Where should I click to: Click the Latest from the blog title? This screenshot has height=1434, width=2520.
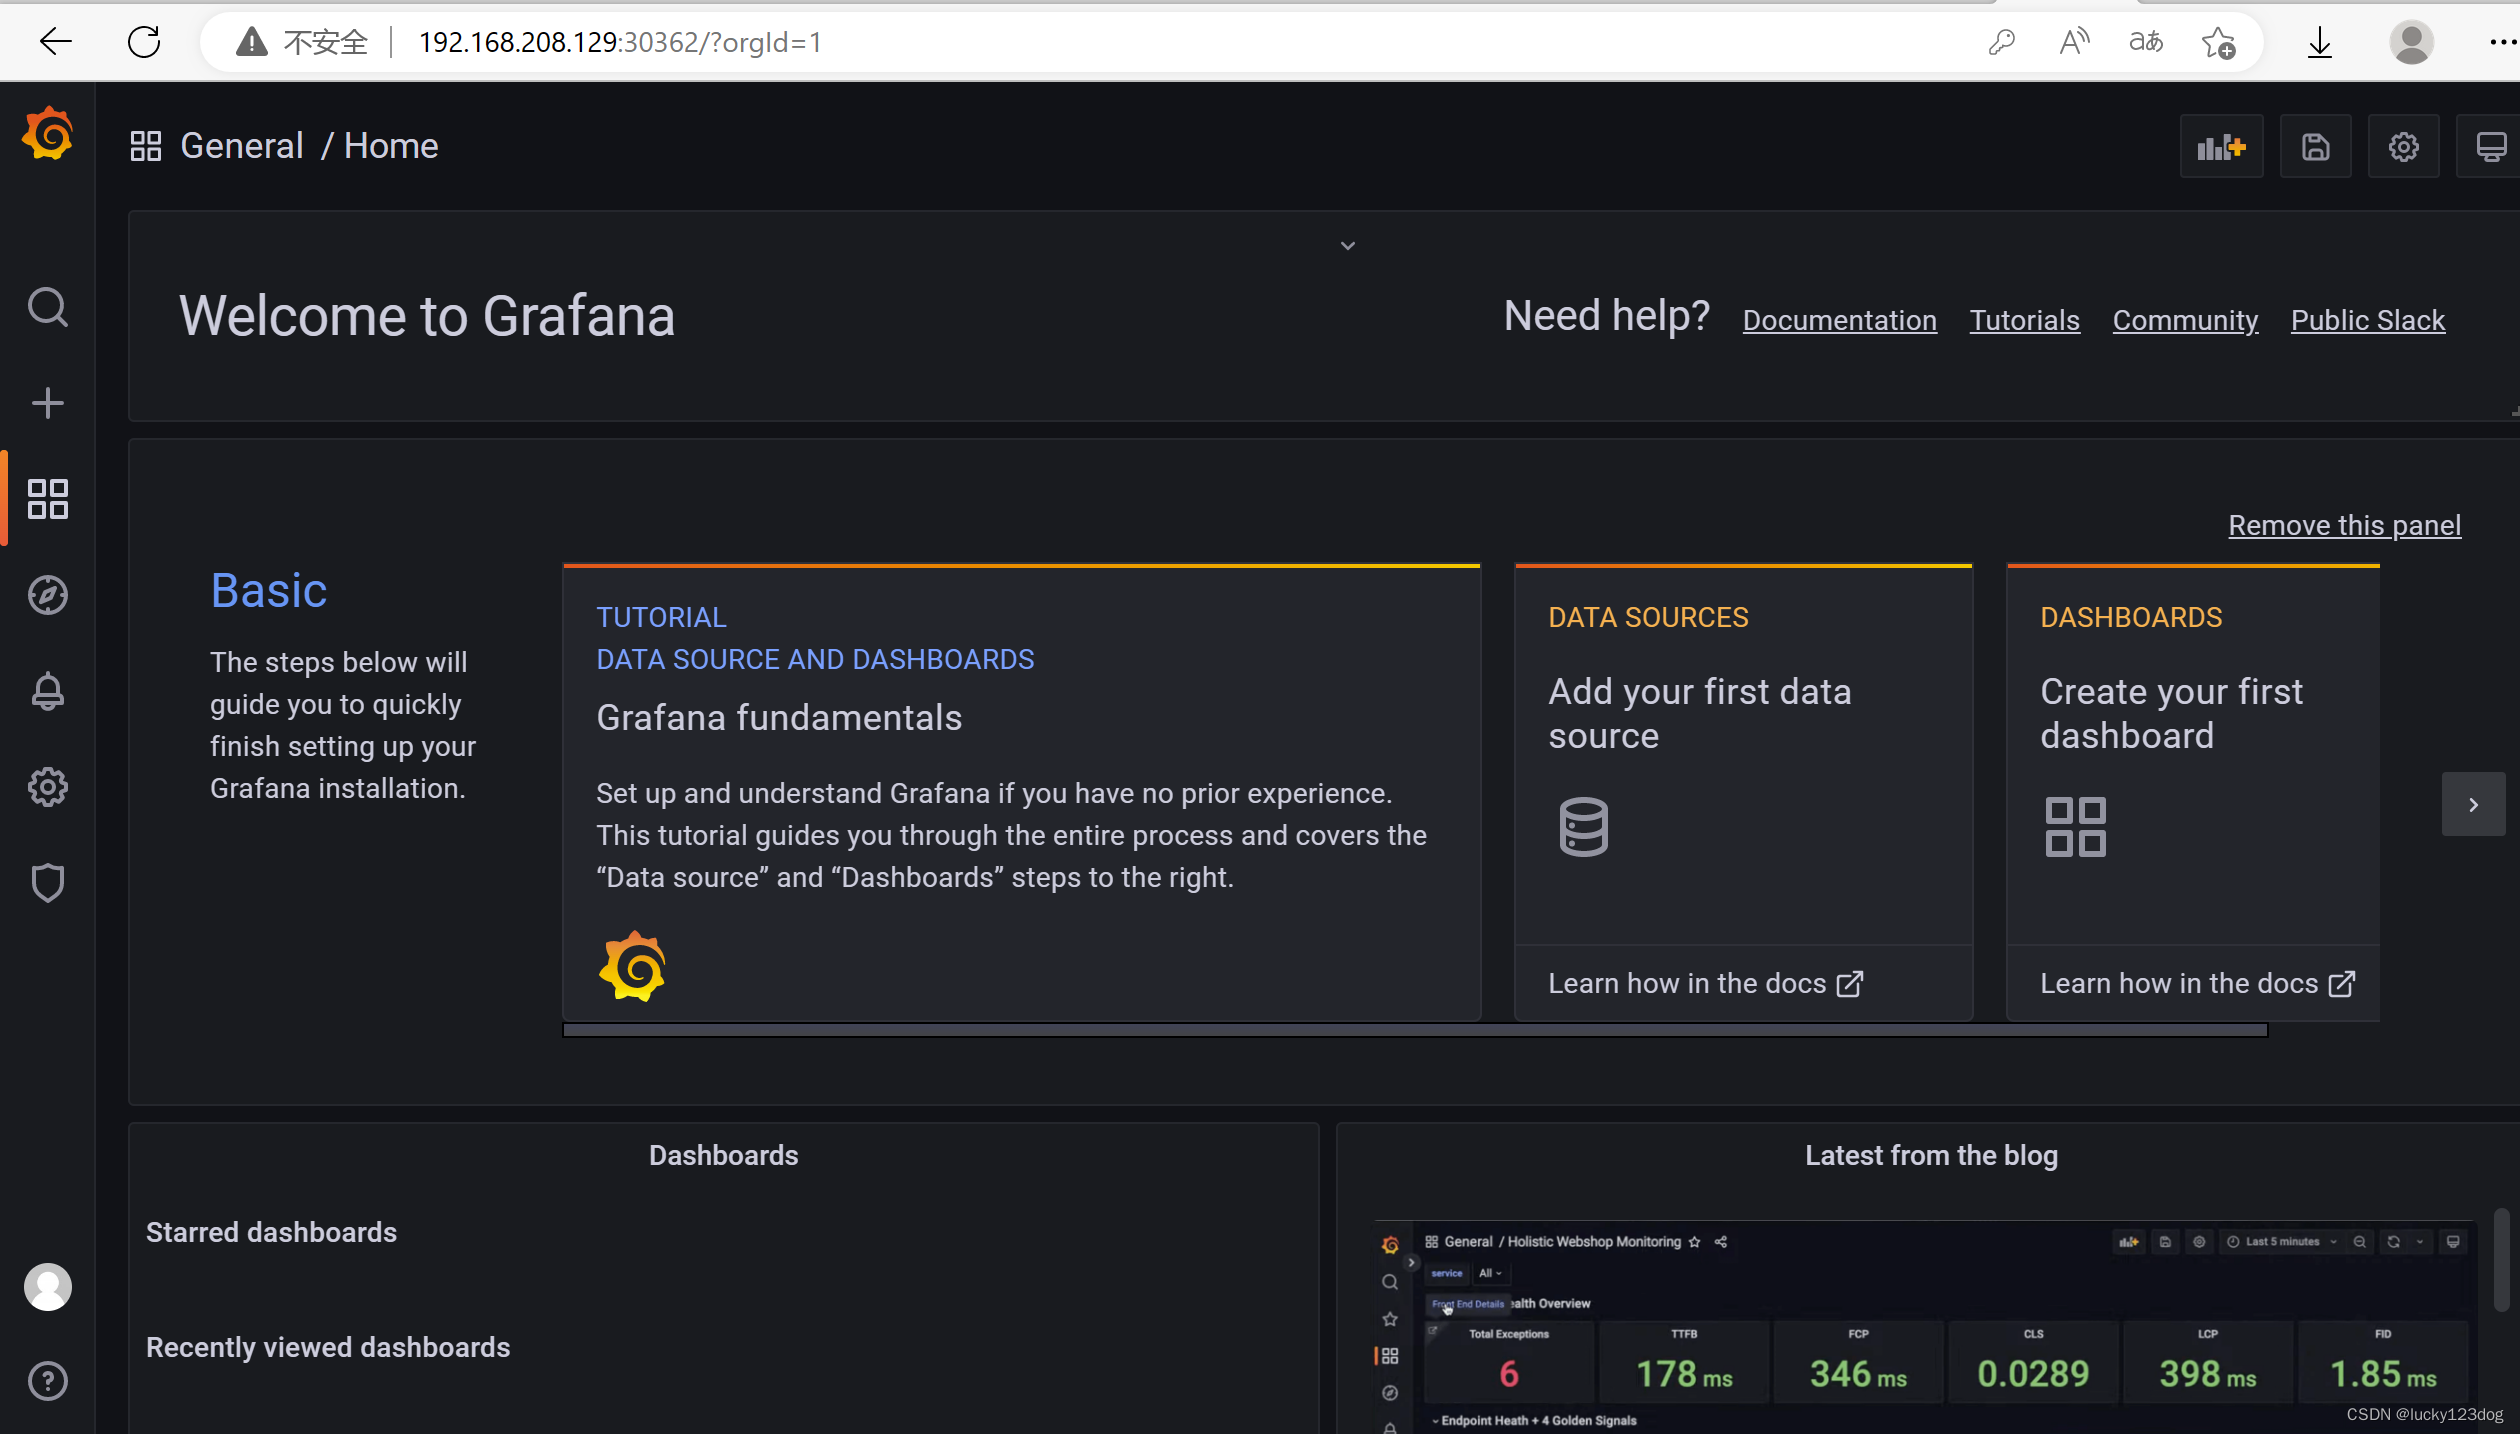click(1931, 1155)
